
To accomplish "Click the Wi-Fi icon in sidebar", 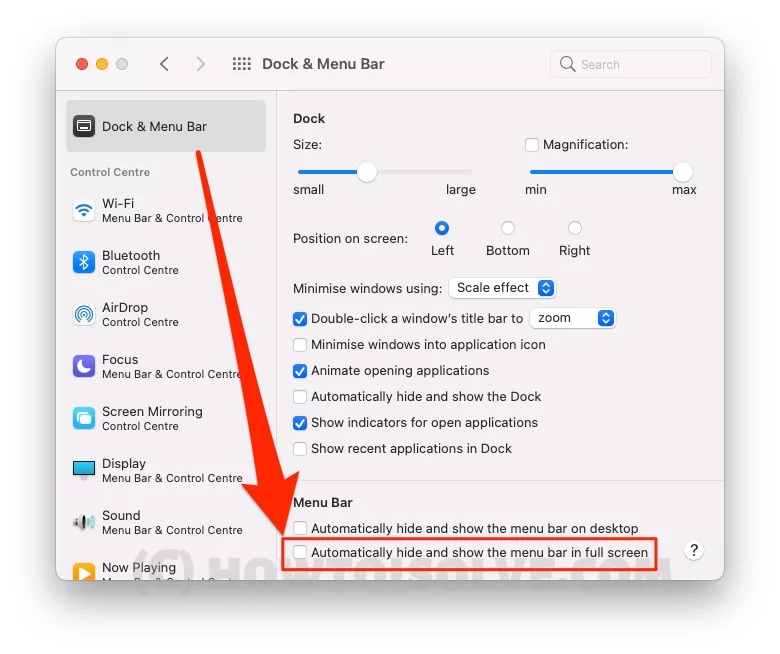I will click(x=84, y=210).
